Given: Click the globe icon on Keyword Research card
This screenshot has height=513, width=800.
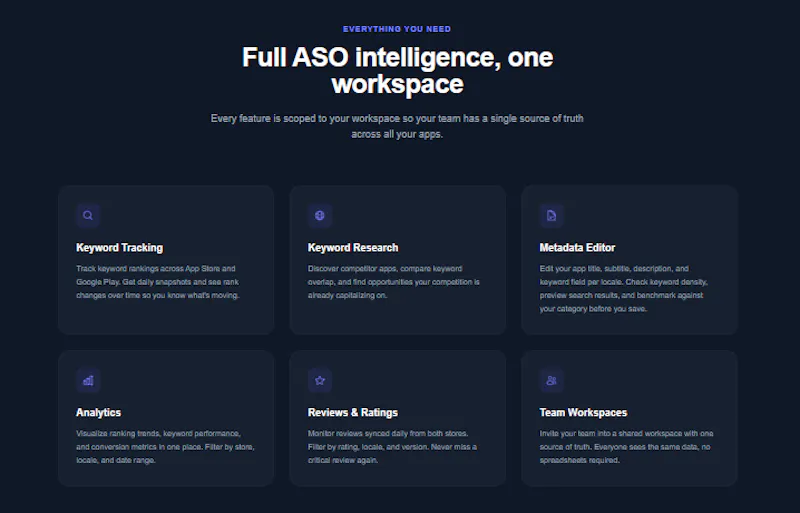Looking at the screenshot, I should pyautogui.click(x=320, y=215).
